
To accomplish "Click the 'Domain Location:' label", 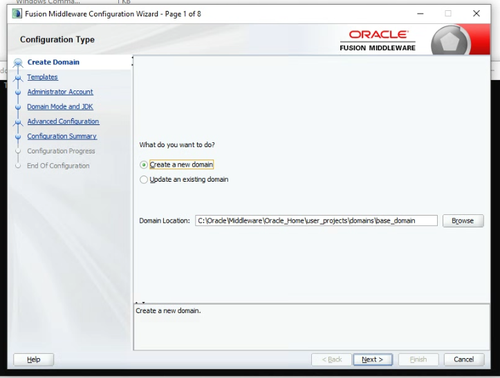I will 164,221.
